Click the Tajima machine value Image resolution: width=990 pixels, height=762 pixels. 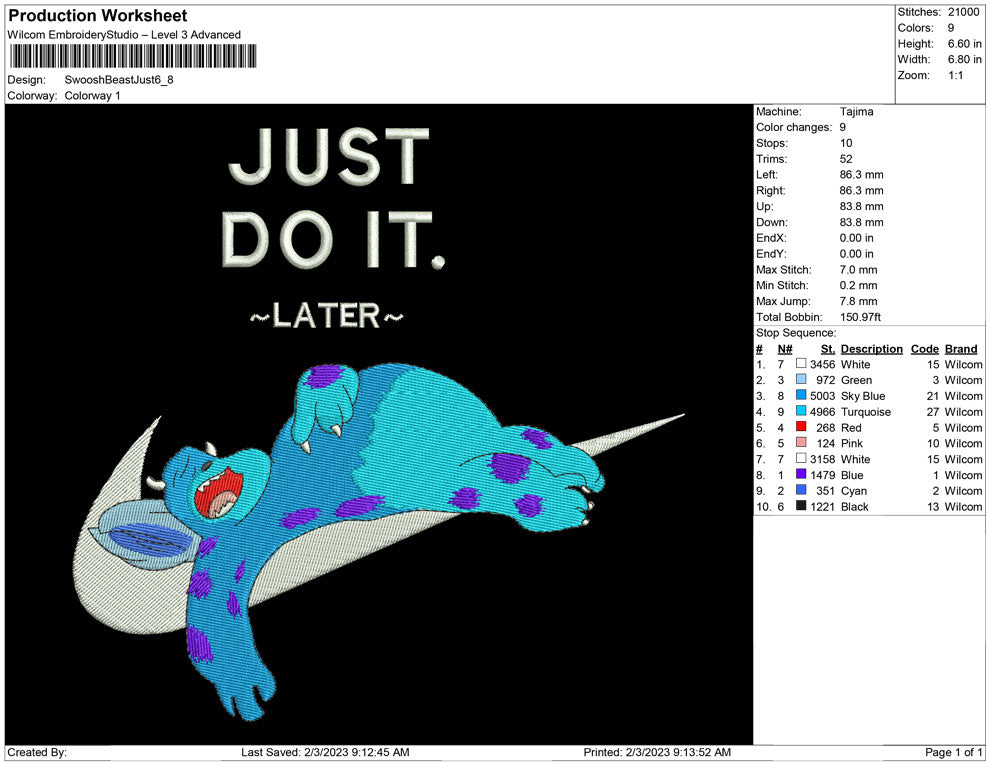856,112
